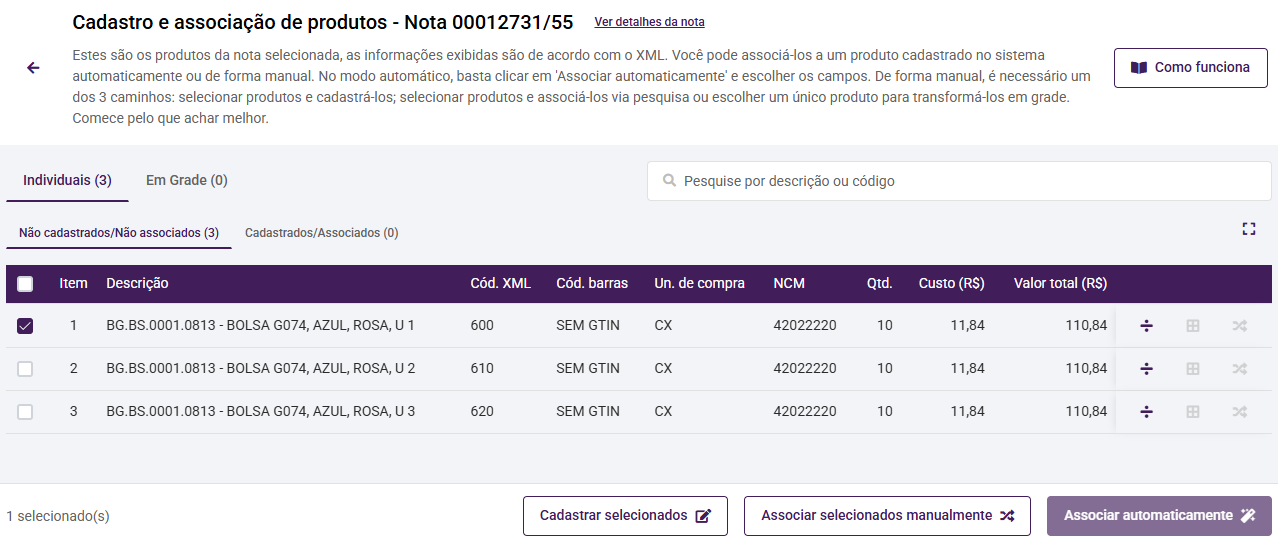
Task: Click the shuffle associate icon for item 3
Action: click(1239, 412)
